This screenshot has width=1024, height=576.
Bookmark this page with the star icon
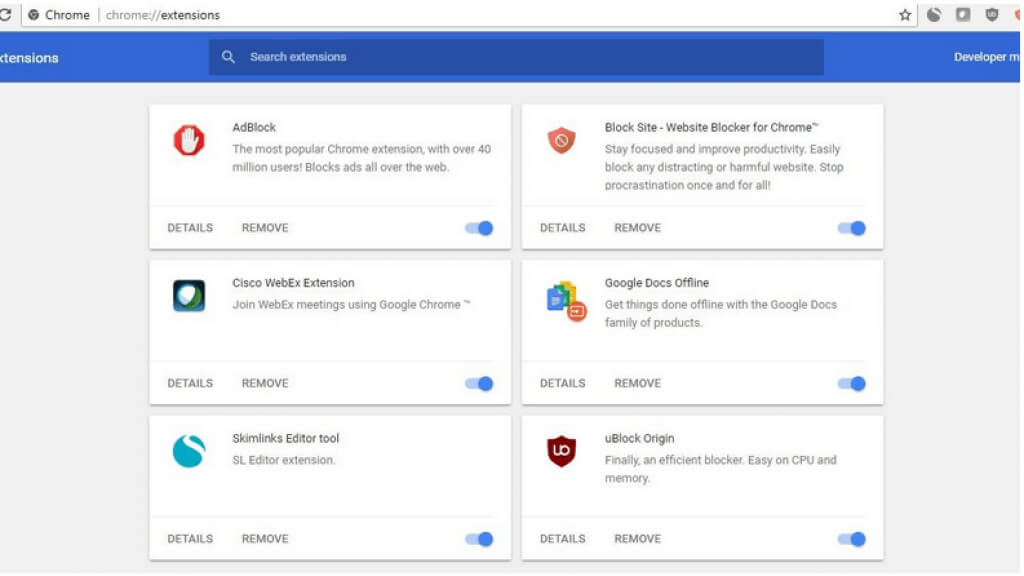[x=905, y=15]
